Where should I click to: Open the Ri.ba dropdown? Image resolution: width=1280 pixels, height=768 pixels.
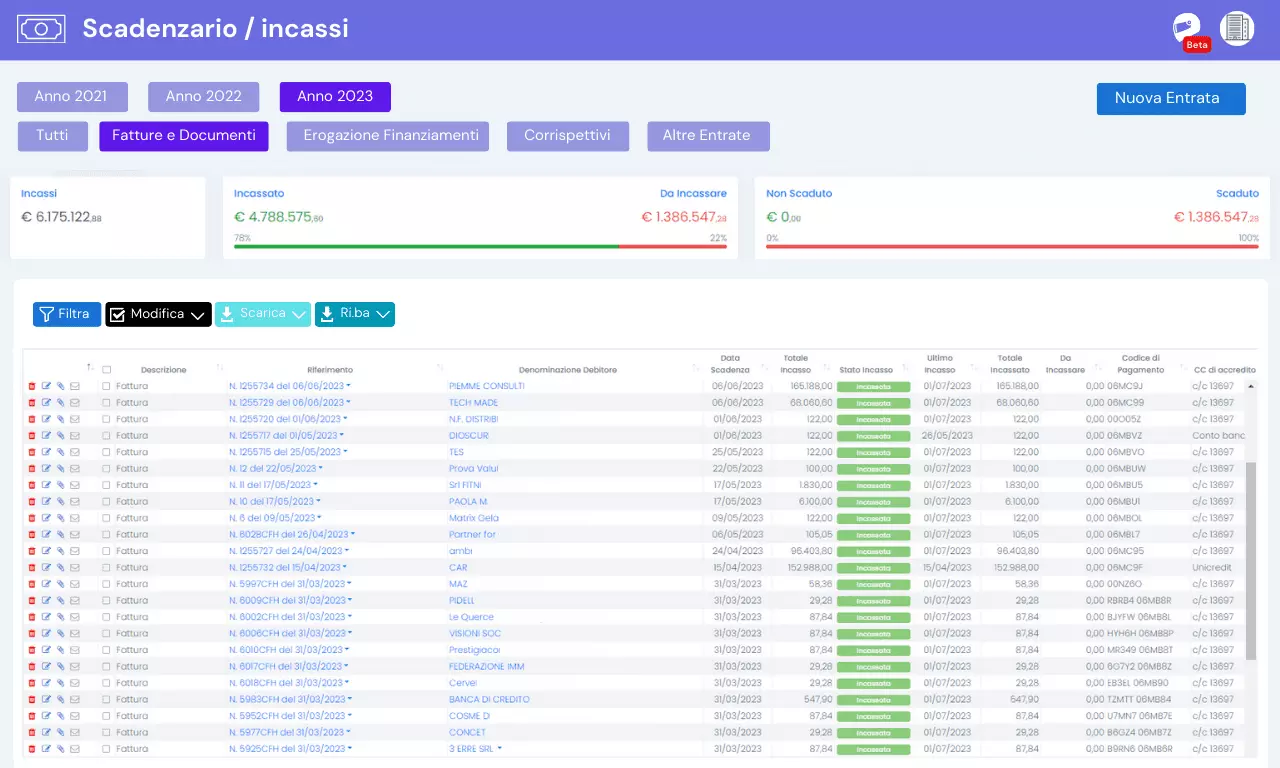click(x=355, y=314)
